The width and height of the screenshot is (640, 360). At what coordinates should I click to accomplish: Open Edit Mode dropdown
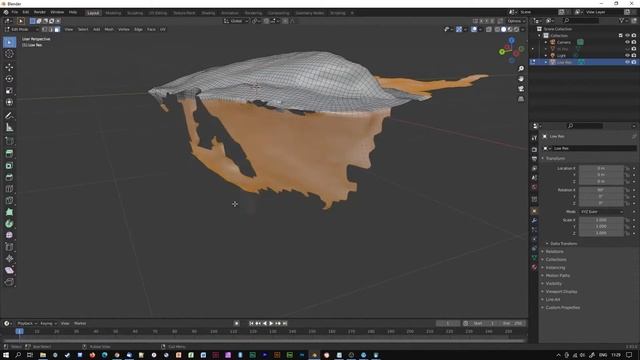pyautogui.click(x=22, y=29)
